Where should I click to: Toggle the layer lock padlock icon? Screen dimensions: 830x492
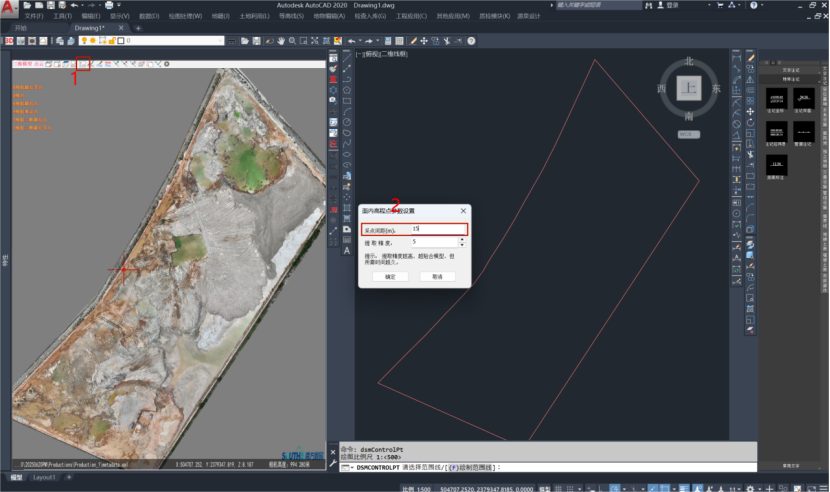112,41
